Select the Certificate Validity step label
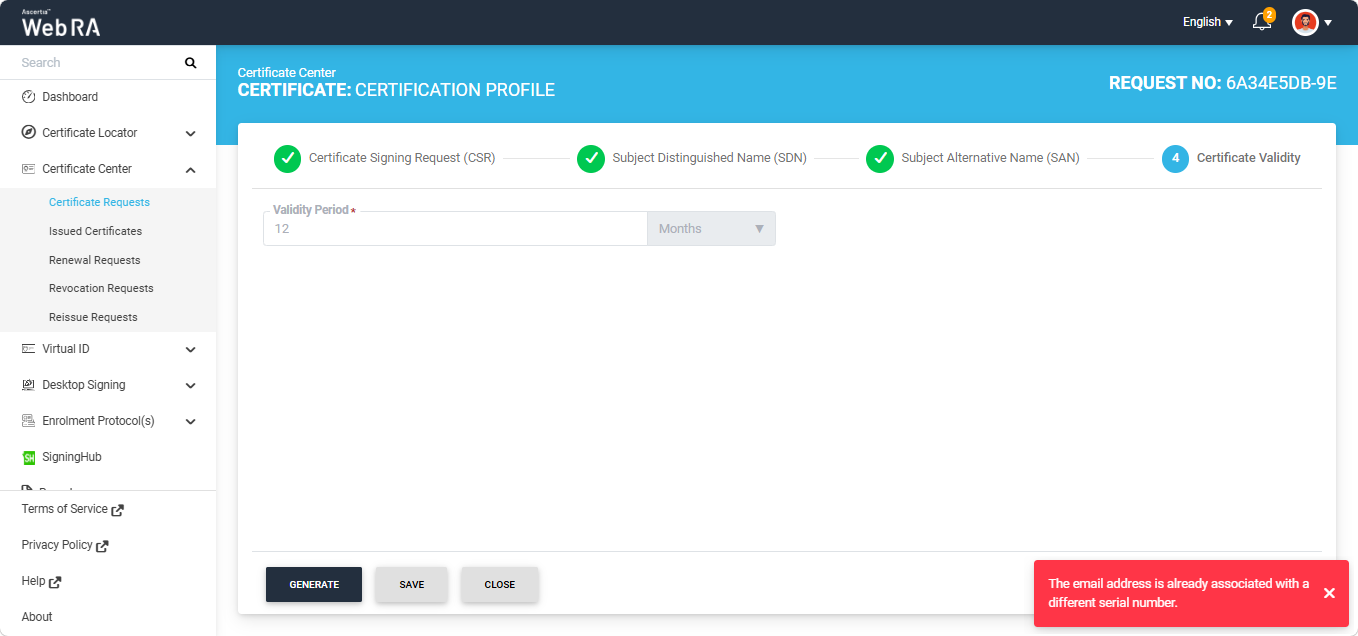This screenshot has height=636, width=1358. (1249, 158)
